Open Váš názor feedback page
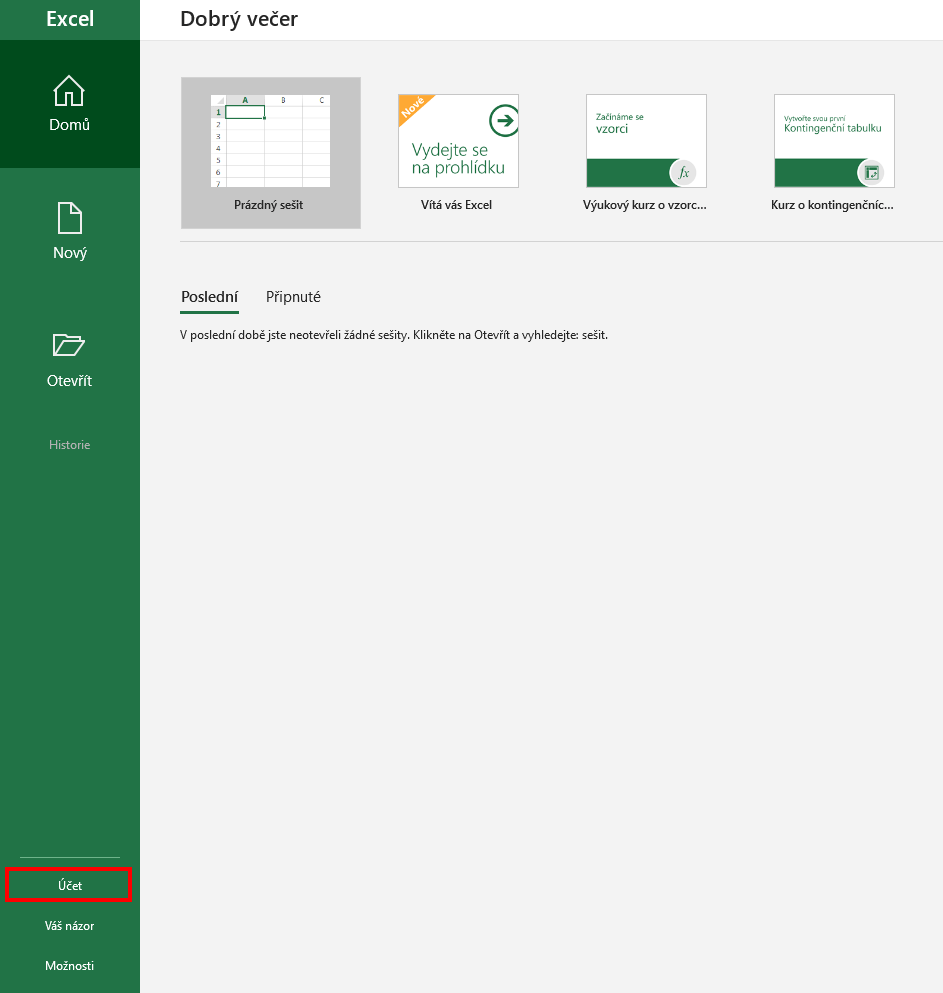 point(70,926)
